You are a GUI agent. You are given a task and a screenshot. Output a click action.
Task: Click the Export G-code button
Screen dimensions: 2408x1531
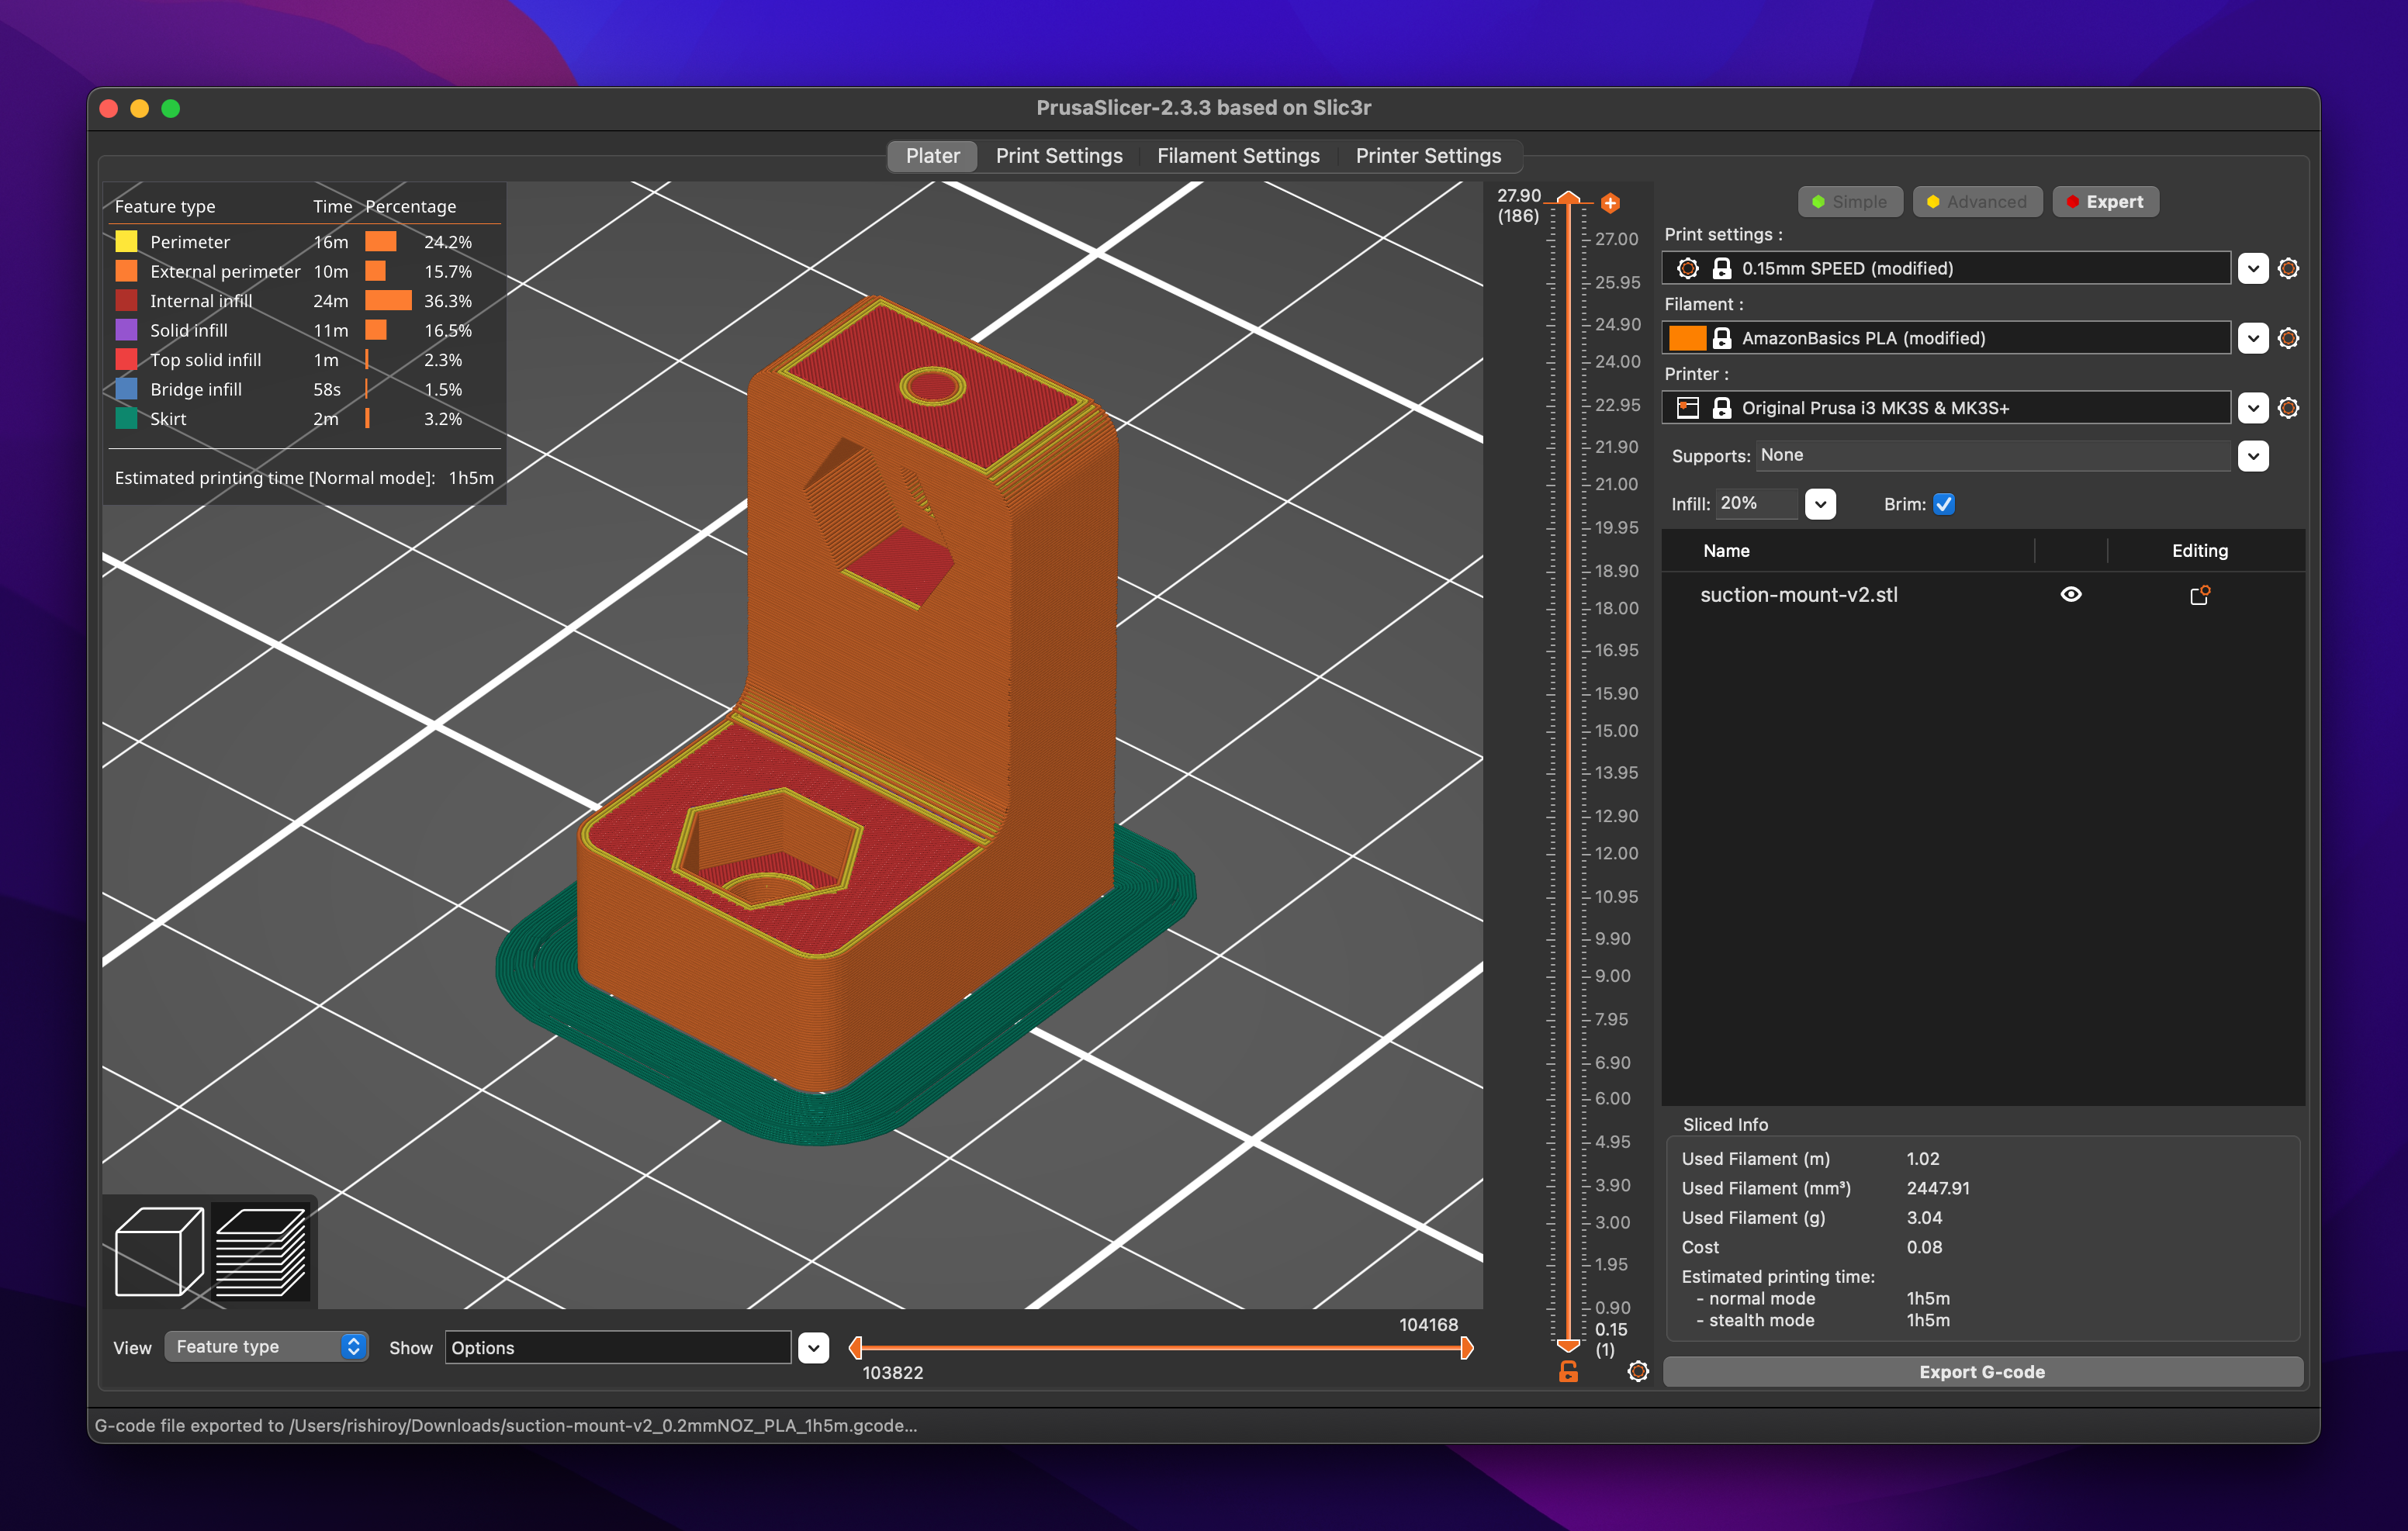(x=1981, y=1372)
